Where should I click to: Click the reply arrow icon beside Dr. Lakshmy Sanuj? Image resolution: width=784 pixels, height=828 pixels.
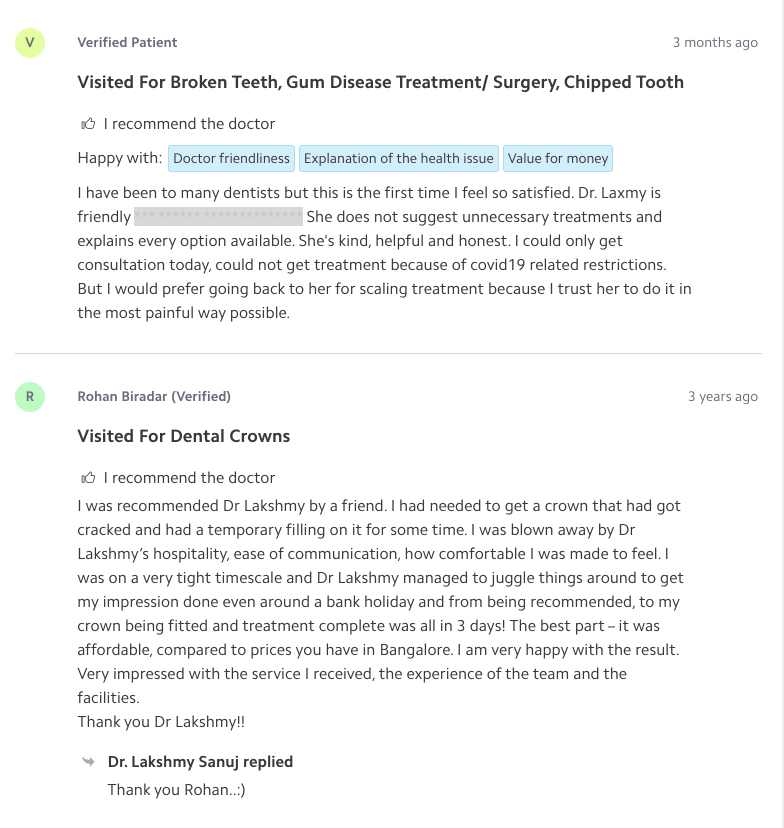point(89,762)
